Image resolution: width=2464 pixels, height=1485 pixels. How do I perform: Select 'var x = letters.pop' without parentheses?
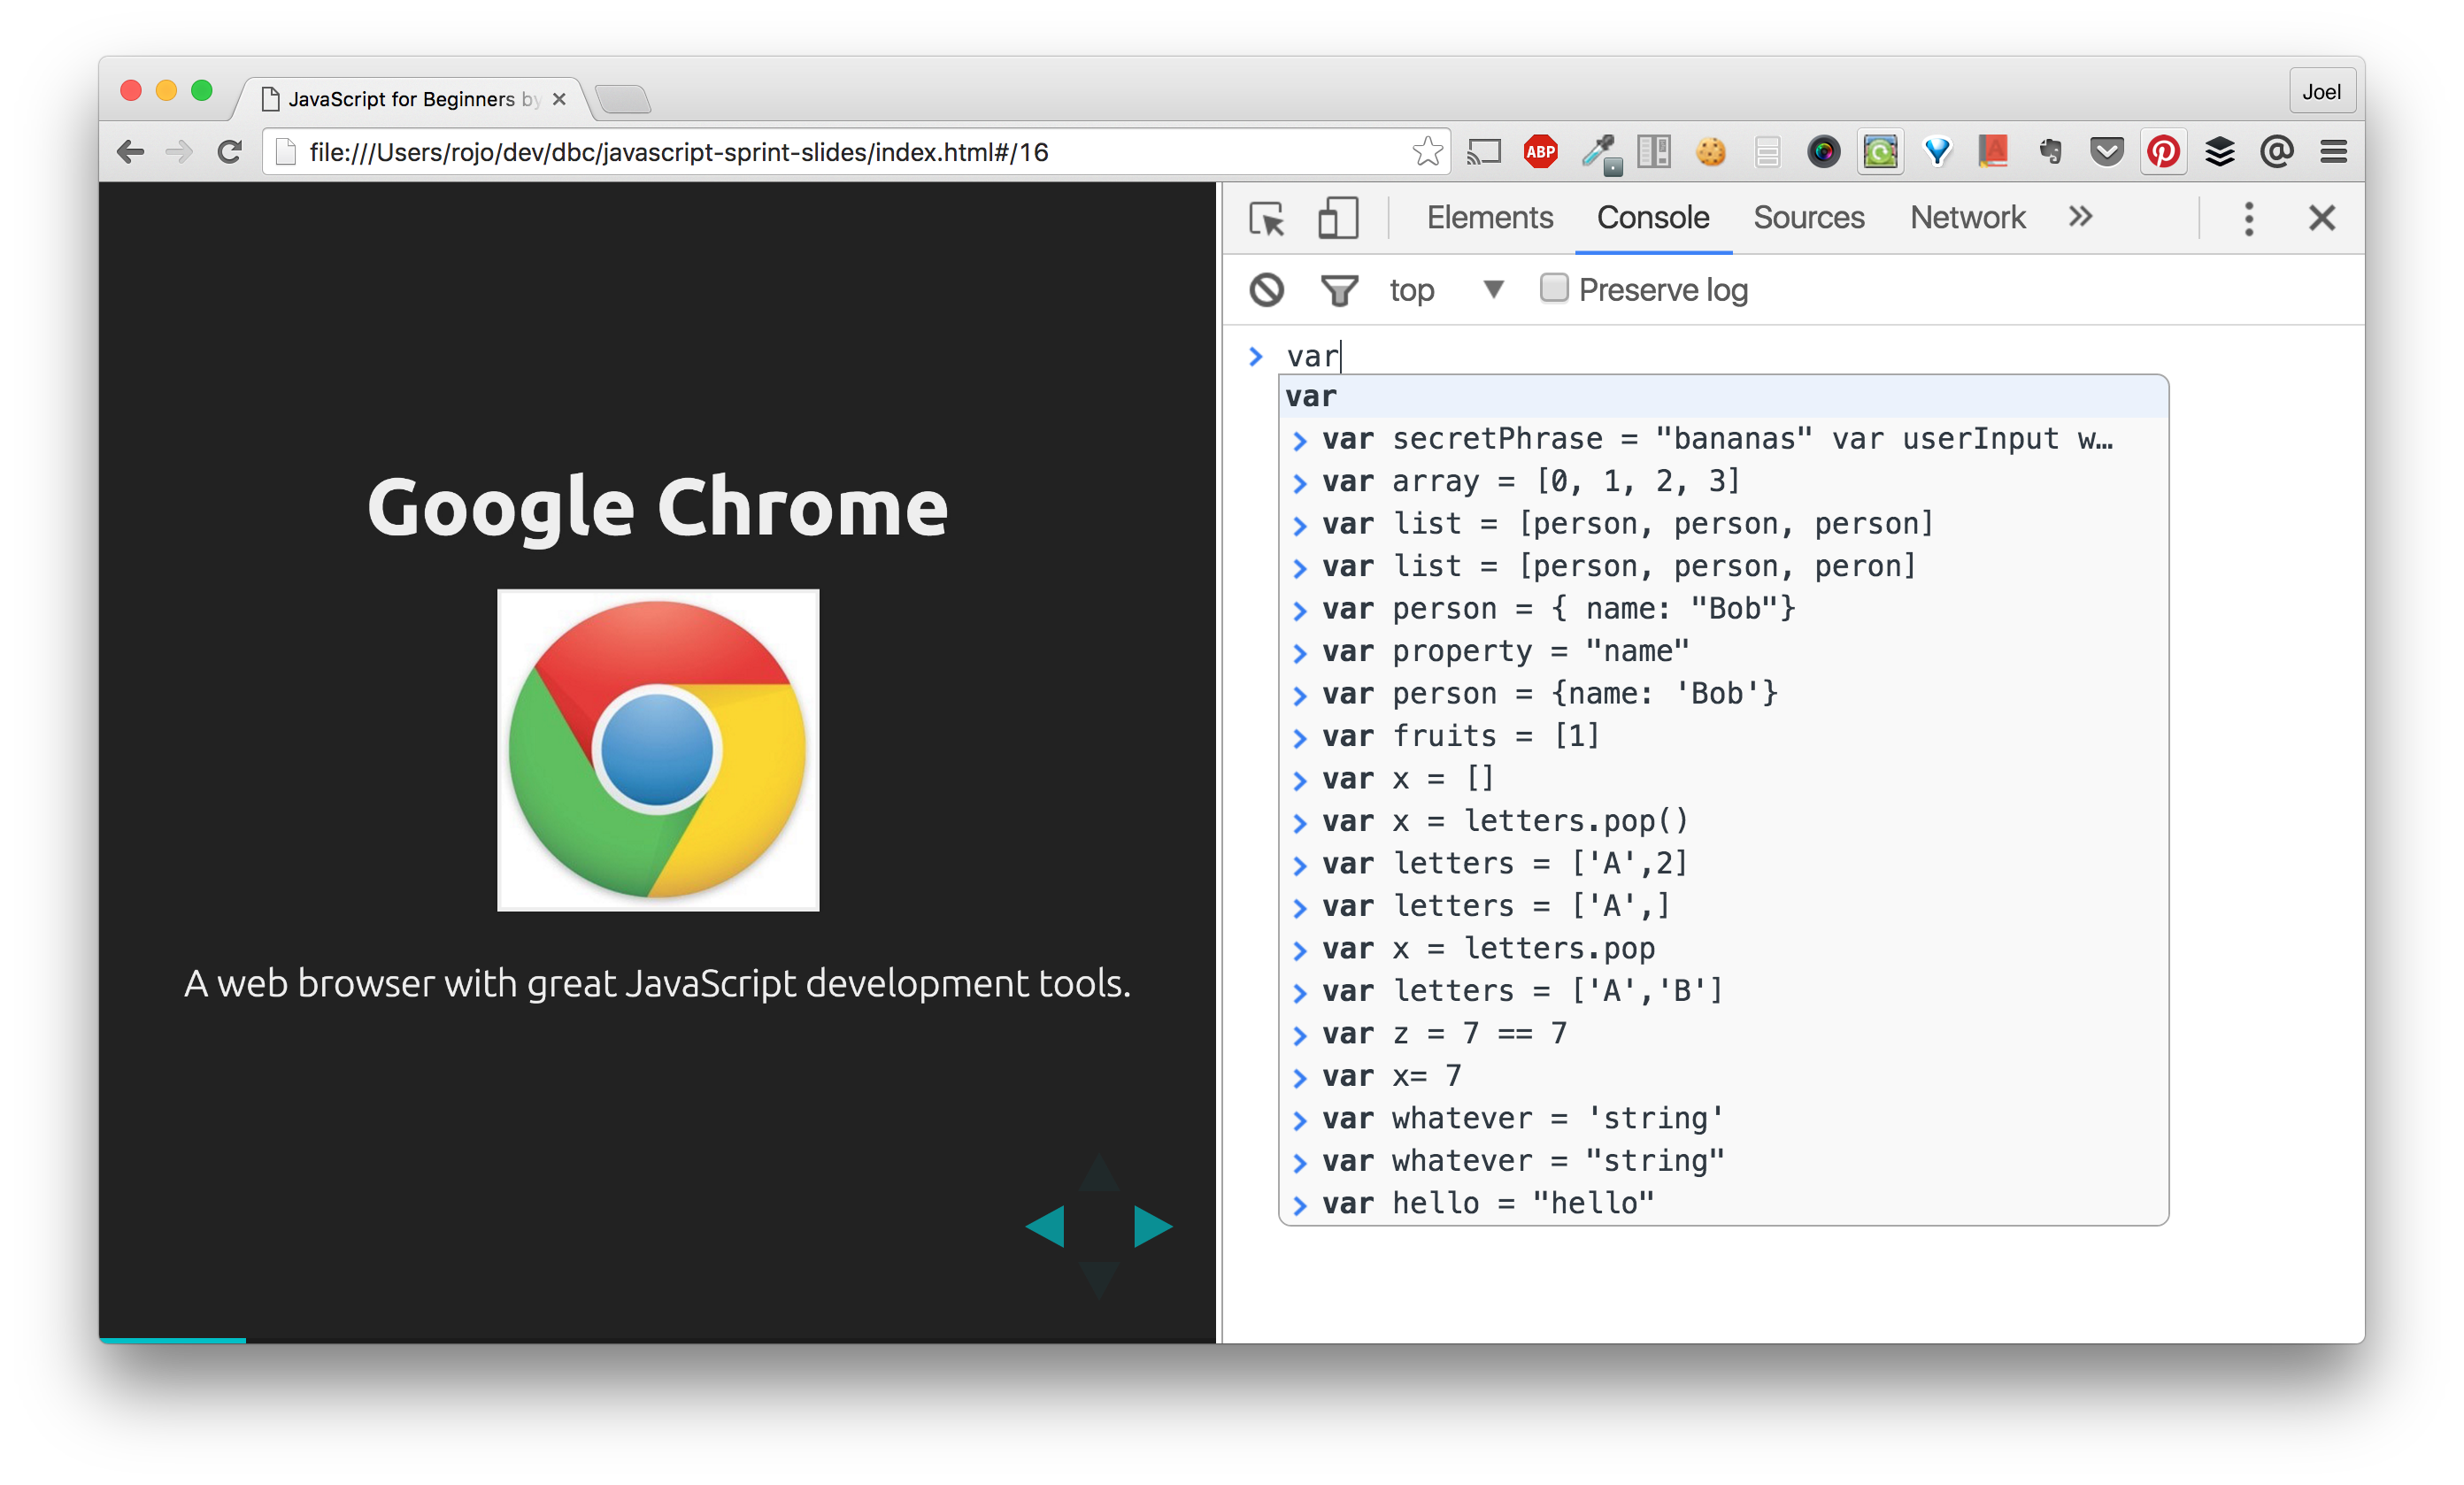[1724, 949]
